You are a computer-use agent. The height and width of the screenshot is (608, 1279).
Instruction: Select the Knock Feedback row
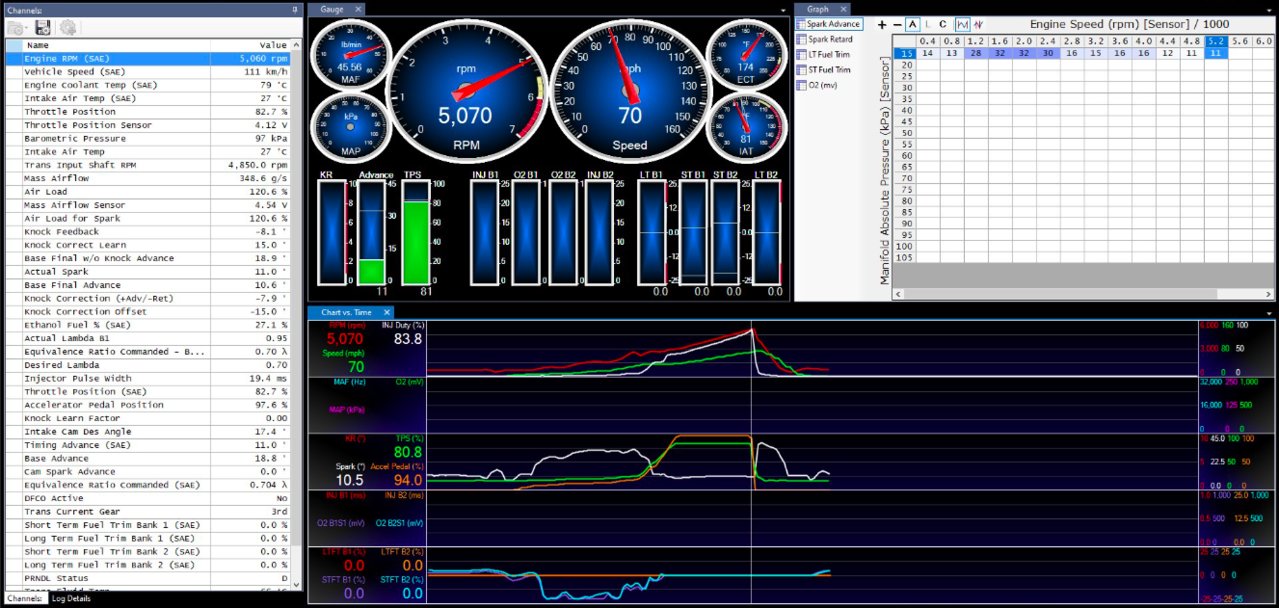pyautogui.click(x=148, y=232)
